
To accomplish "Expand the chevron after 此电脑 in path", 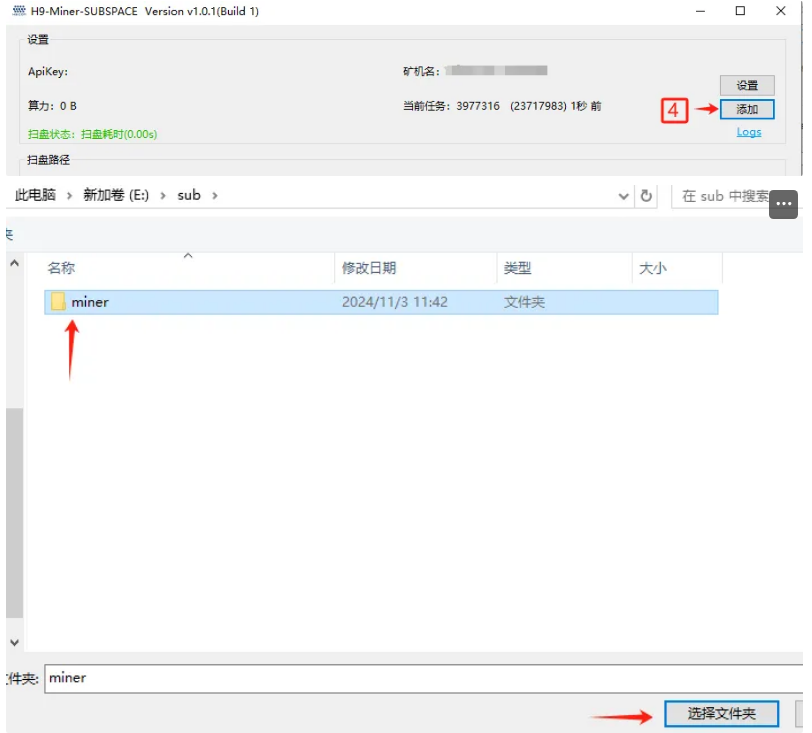I will [x=70, y=196].
